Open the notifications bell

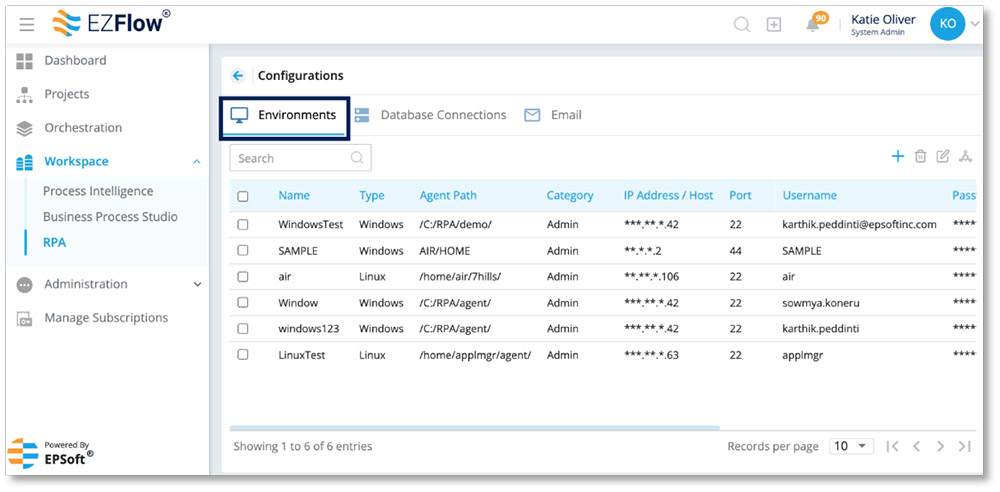click(x=812, y=25)
